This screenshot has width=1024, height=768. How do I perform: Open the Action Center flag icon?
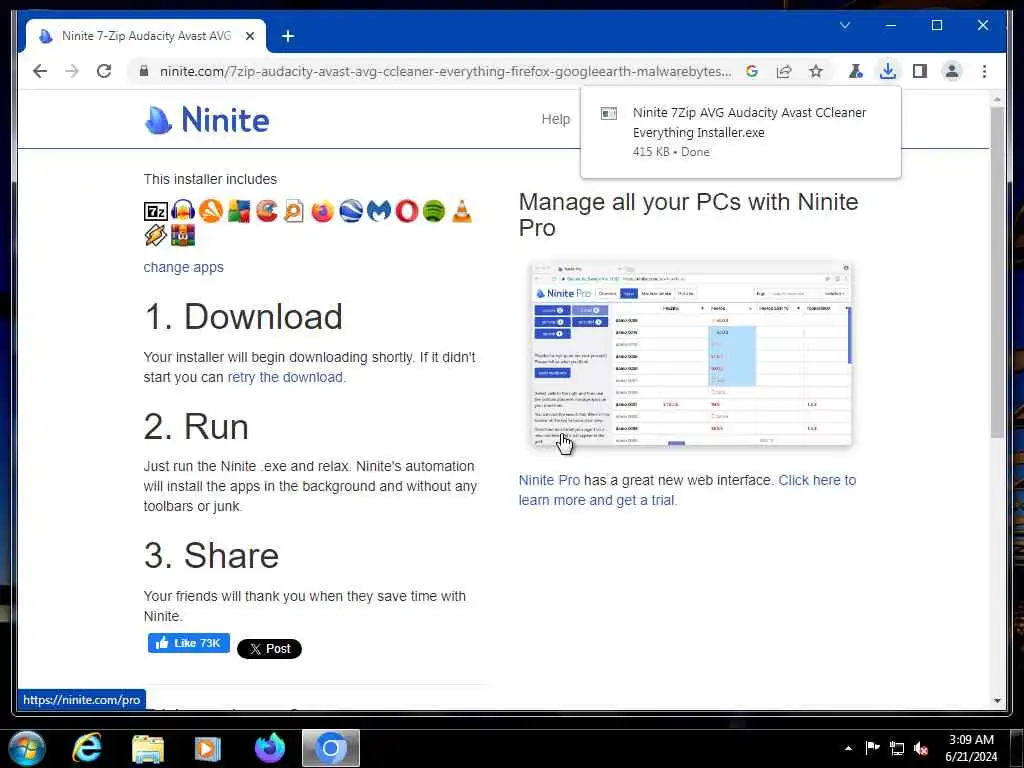[872, 748]
